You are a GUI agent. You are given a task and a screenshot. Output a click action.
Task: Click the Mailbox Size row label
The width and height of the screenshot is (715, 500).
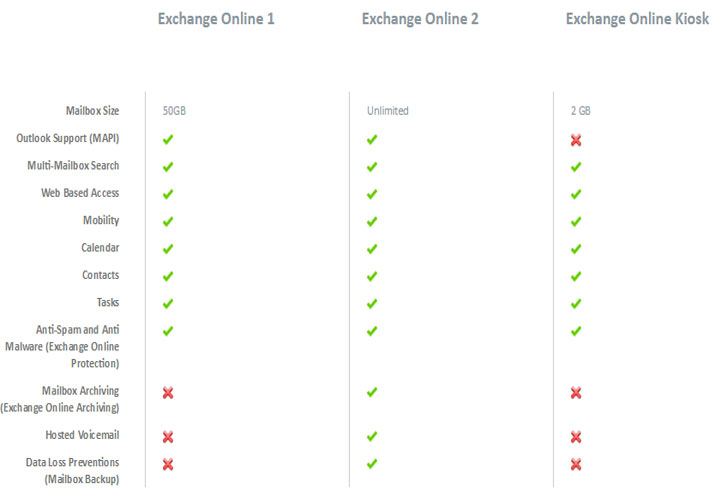pyautogui.click(x=92, y=111)
